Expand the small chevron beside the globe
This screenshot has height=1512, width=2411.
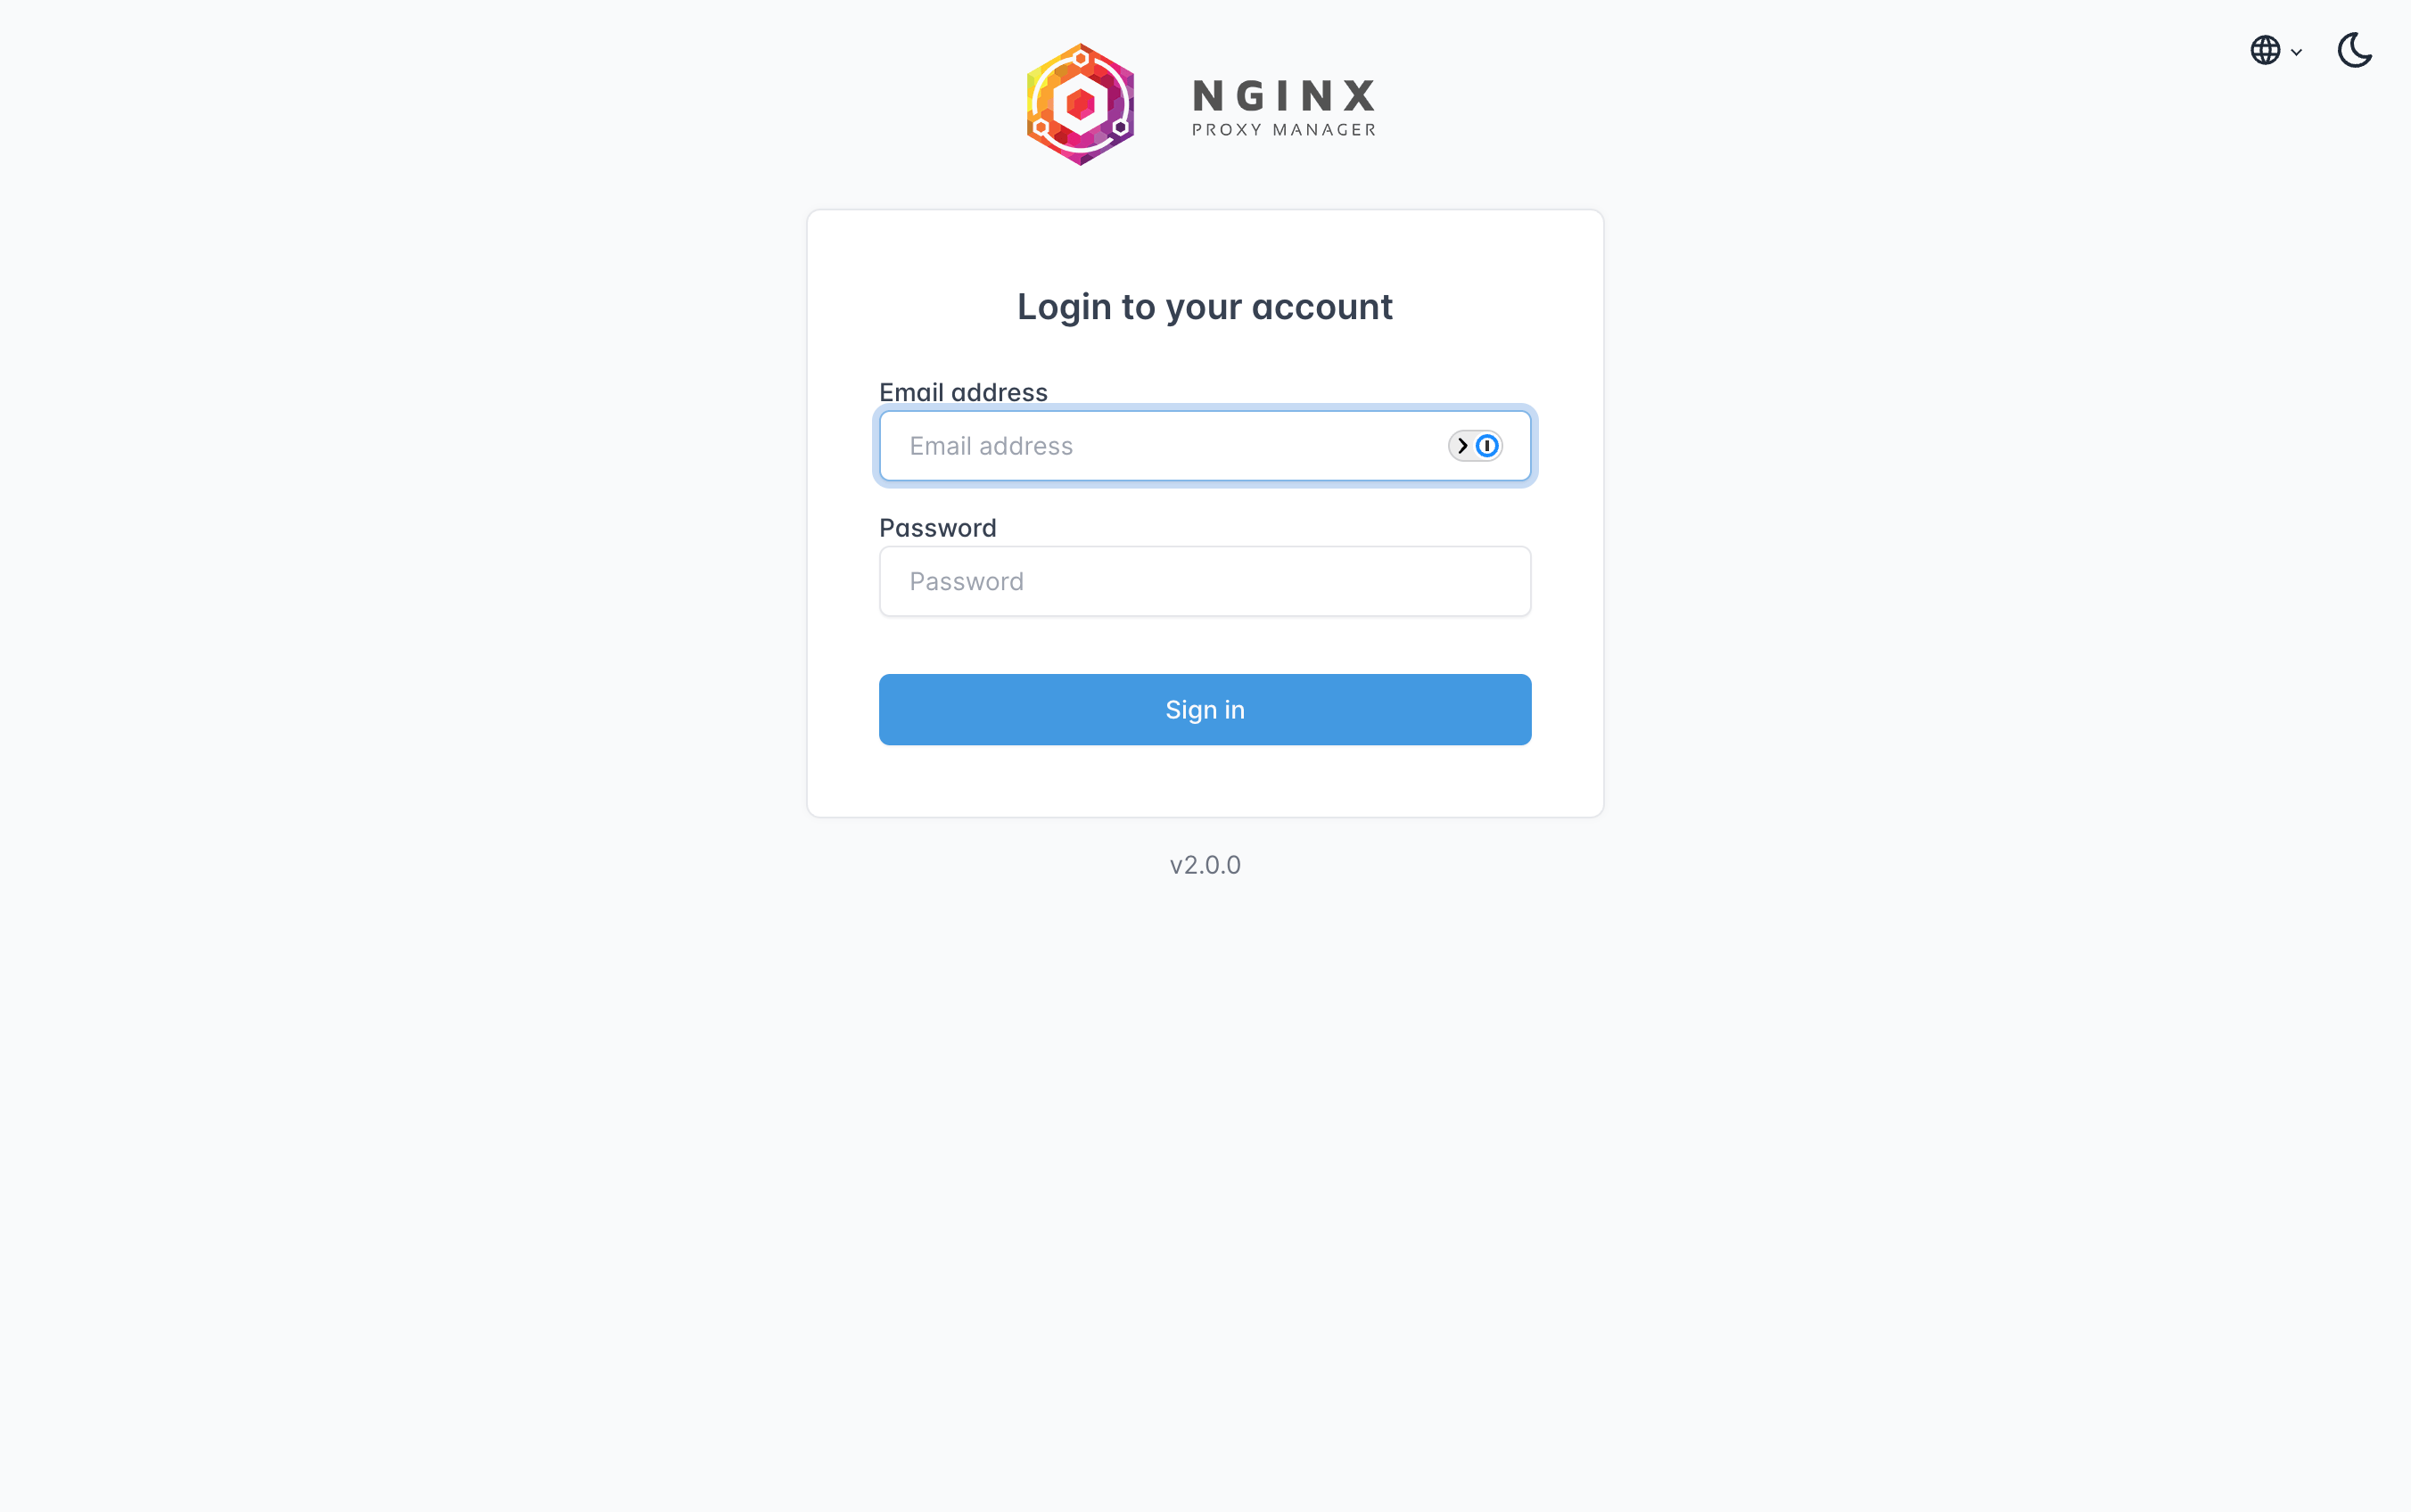2297,52
